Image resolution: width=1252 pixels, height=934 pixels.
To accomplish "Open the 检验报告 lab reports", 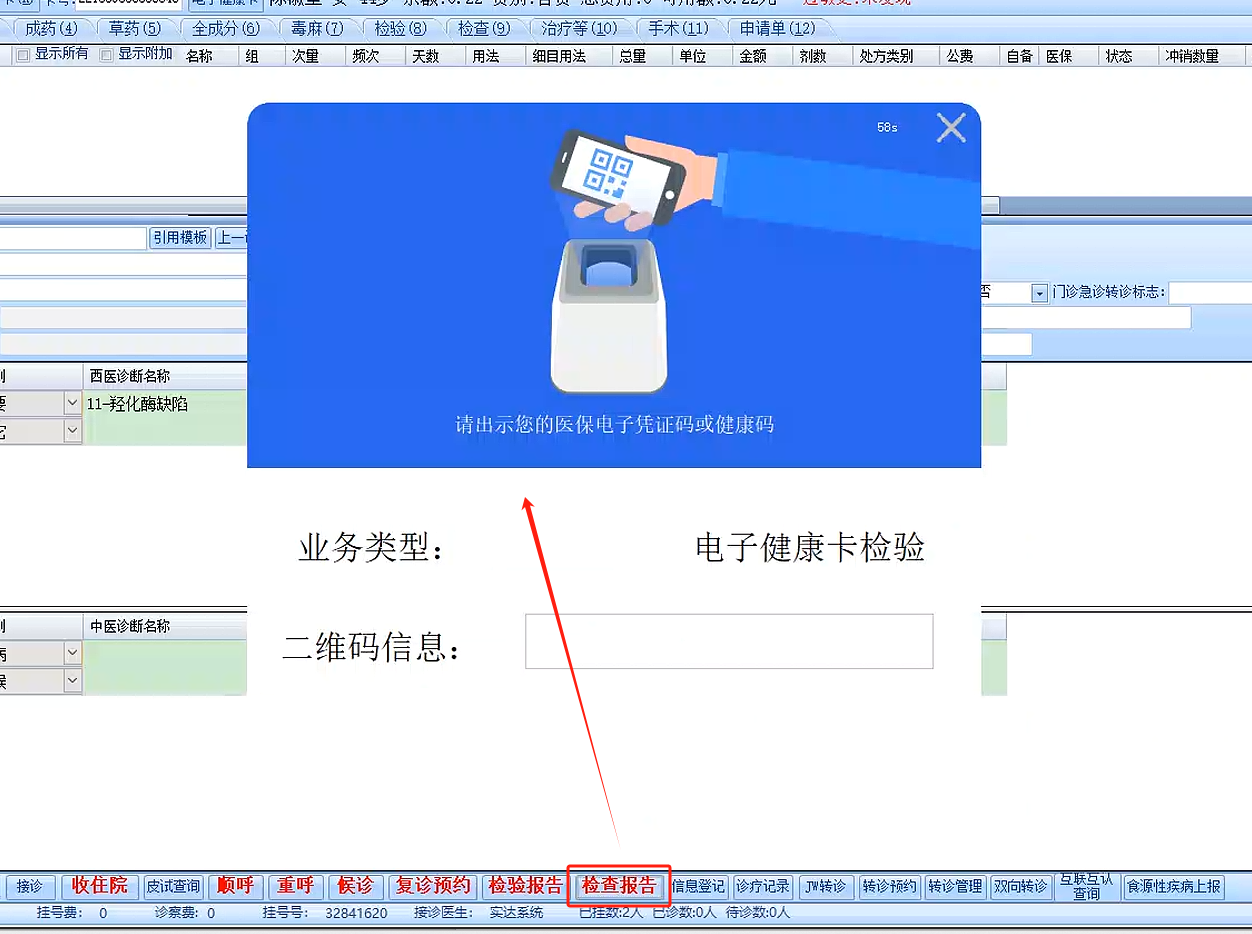I will tap(525, 886).
